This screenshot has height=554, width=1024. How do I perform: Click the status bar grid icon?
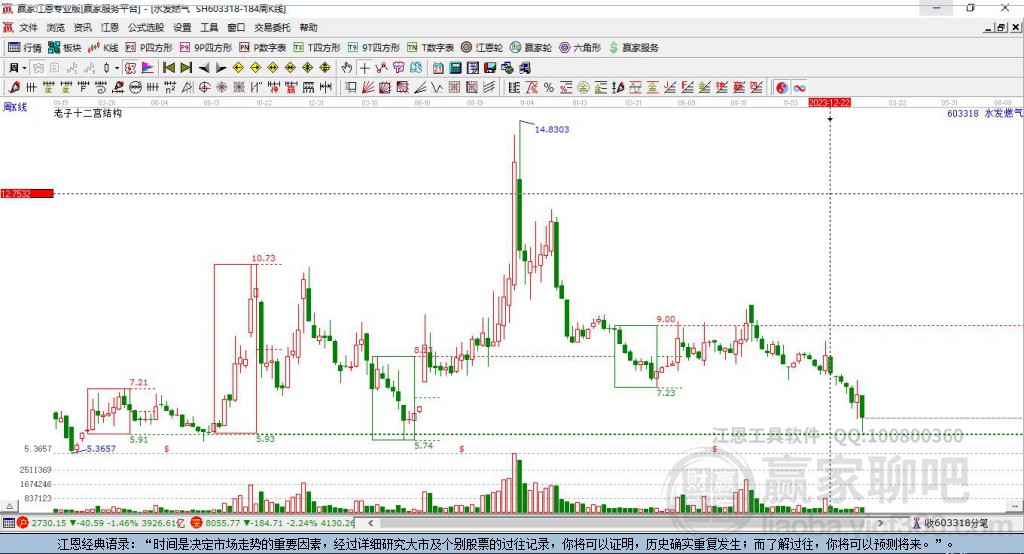(x=8, y=523)
